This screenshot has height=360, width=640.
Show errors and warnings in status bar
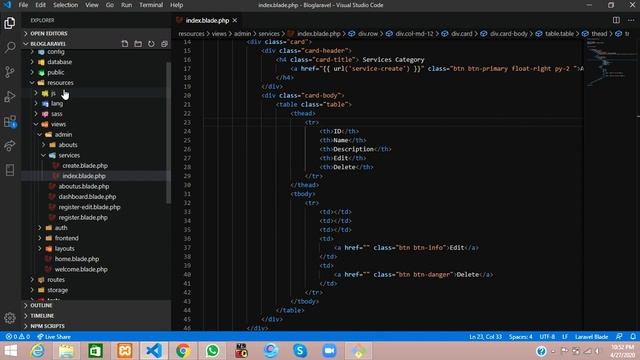(18, 337)
